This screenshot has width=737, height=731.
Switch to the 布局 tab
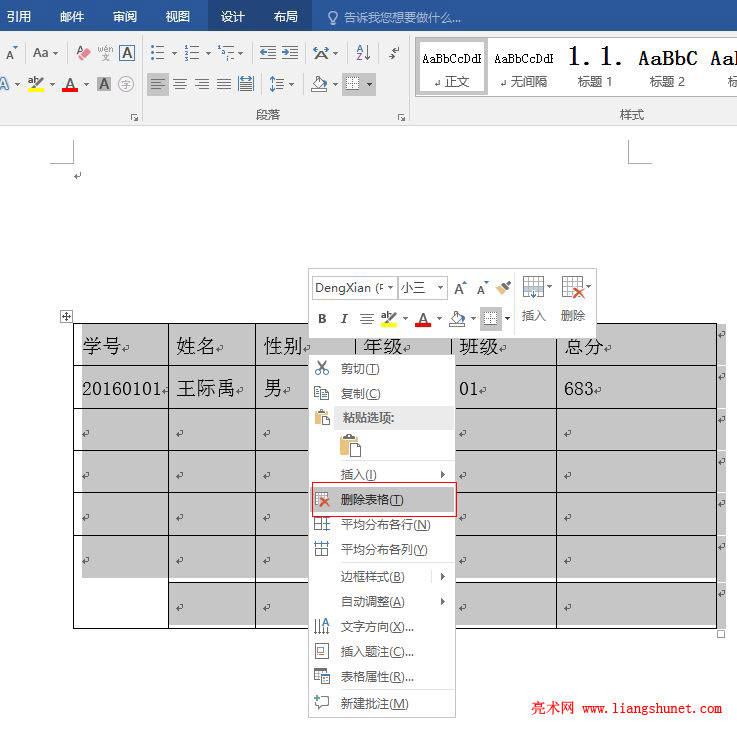(285, 17)
